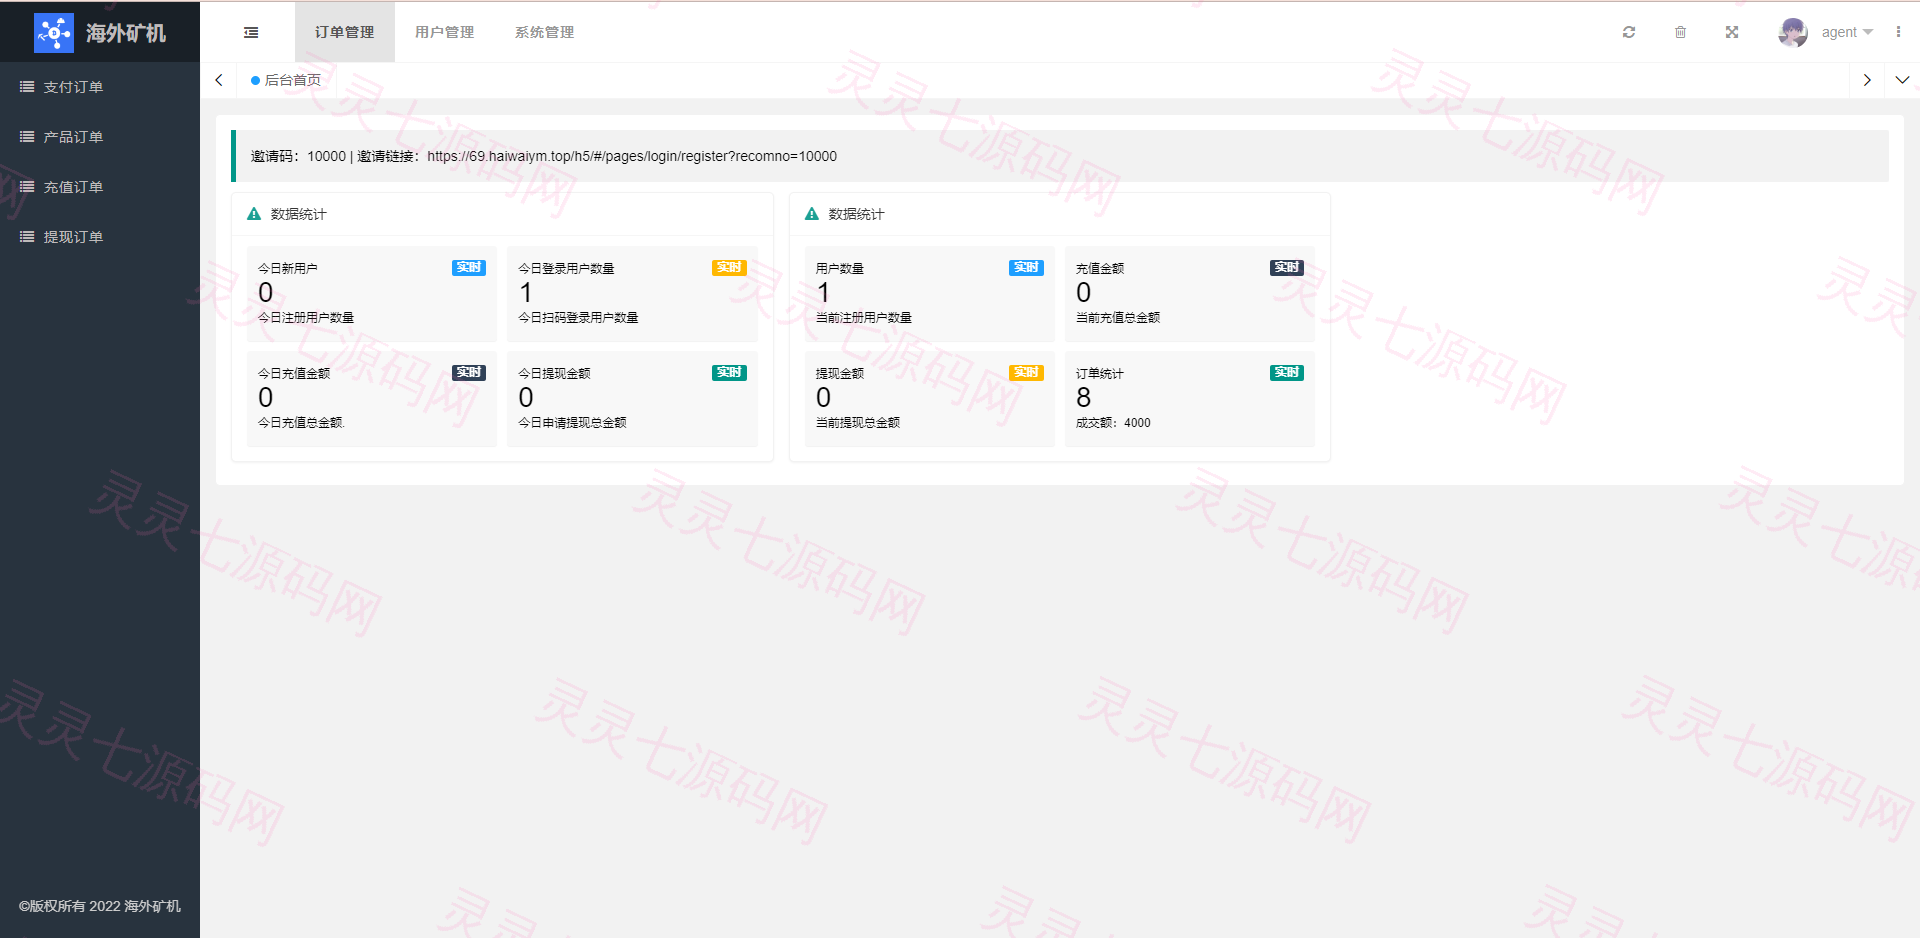This screenshot has width=1920, height=938.
Task: Click the list icon beside 提现订单
Action: click(27, 237)
